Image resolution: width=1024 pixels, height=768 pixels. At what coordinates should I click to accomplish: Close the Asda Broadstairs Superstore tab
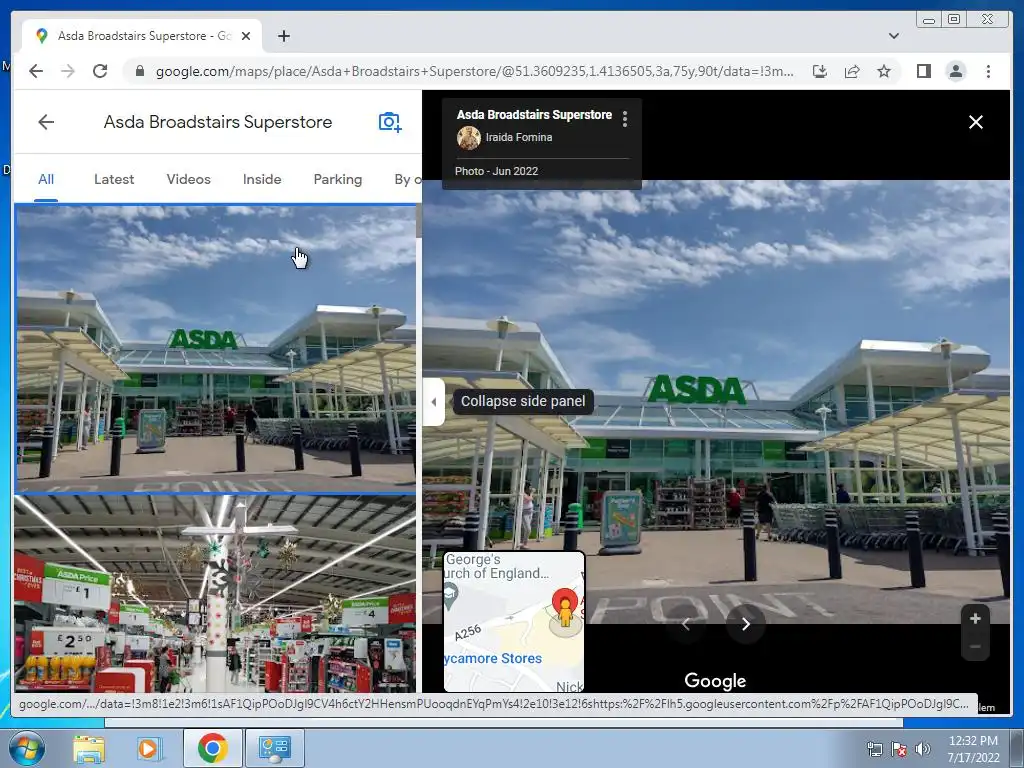pos(246,36)
